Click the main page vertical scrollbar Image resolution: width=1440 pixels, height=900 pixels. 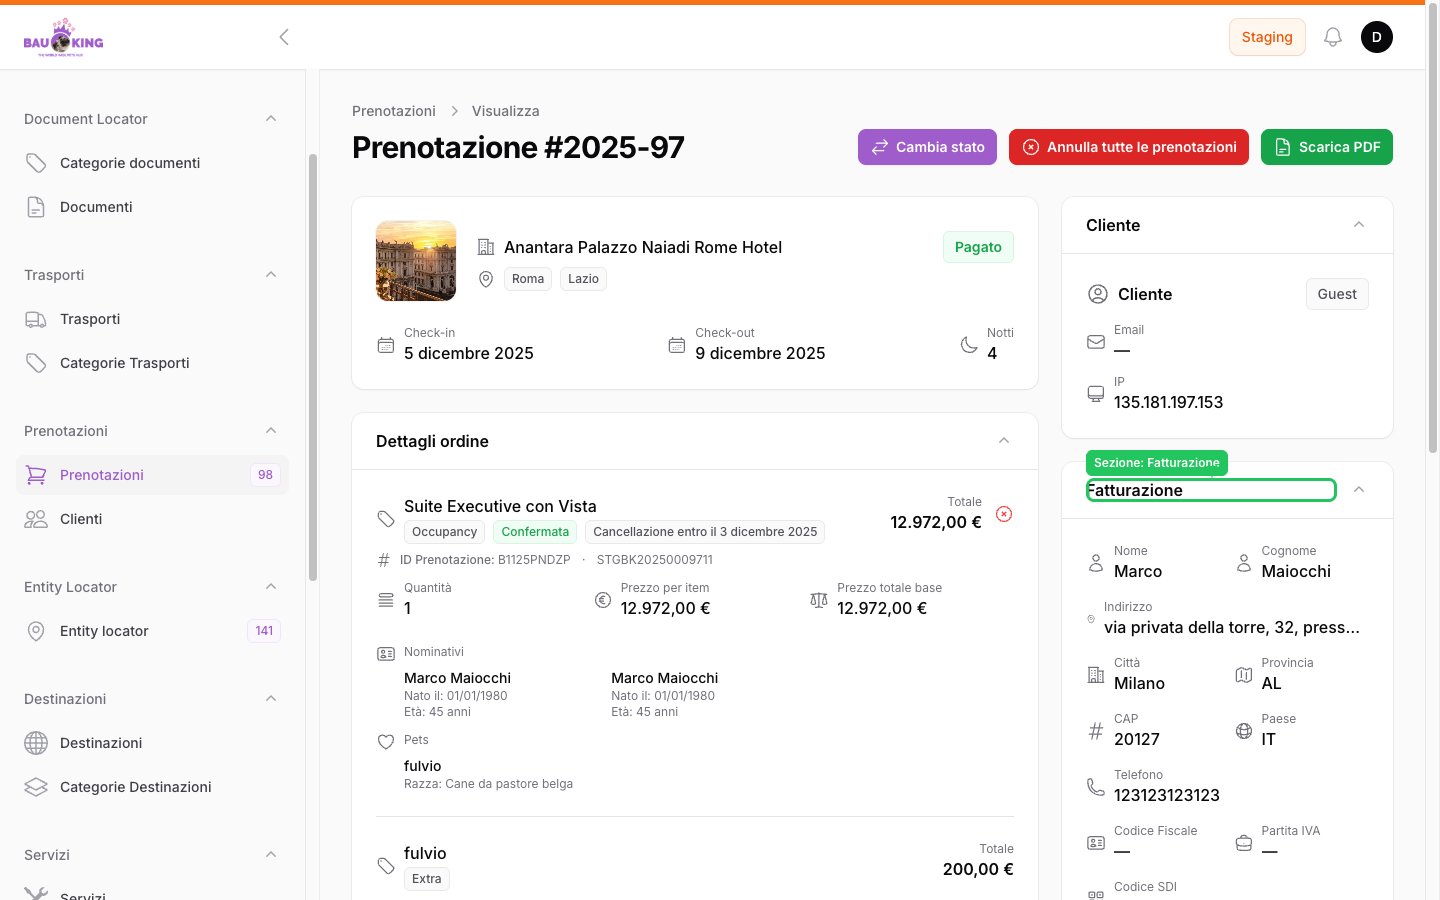point(1432,230)
